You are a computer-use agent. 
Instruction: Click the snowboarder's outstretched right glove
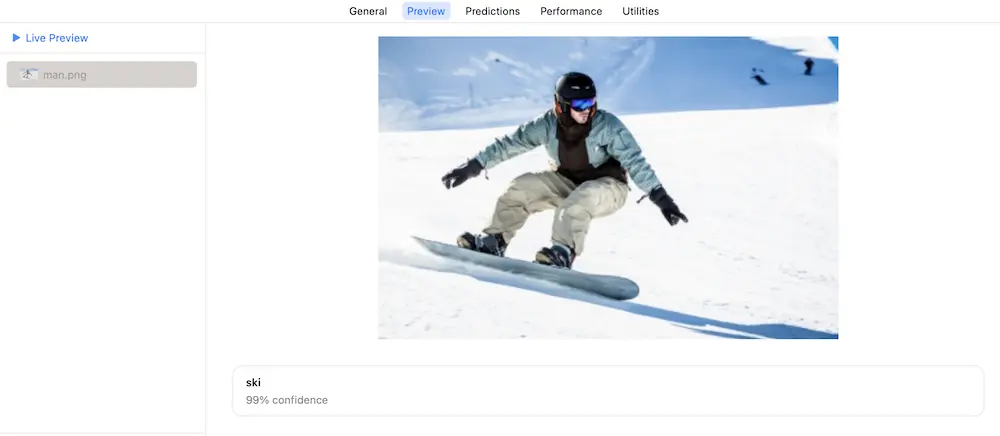(462, 174)
